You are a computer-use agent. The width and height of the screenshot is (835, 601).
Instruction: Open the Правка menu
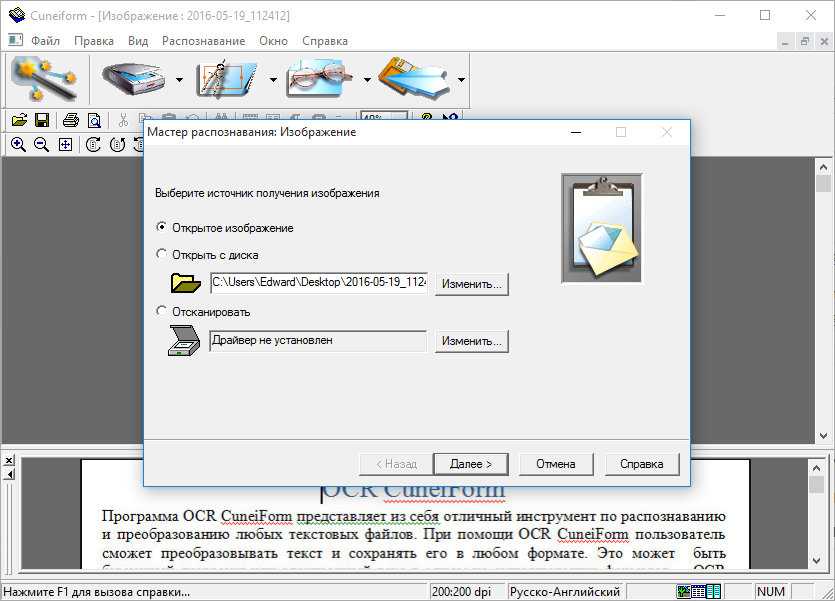94,41
